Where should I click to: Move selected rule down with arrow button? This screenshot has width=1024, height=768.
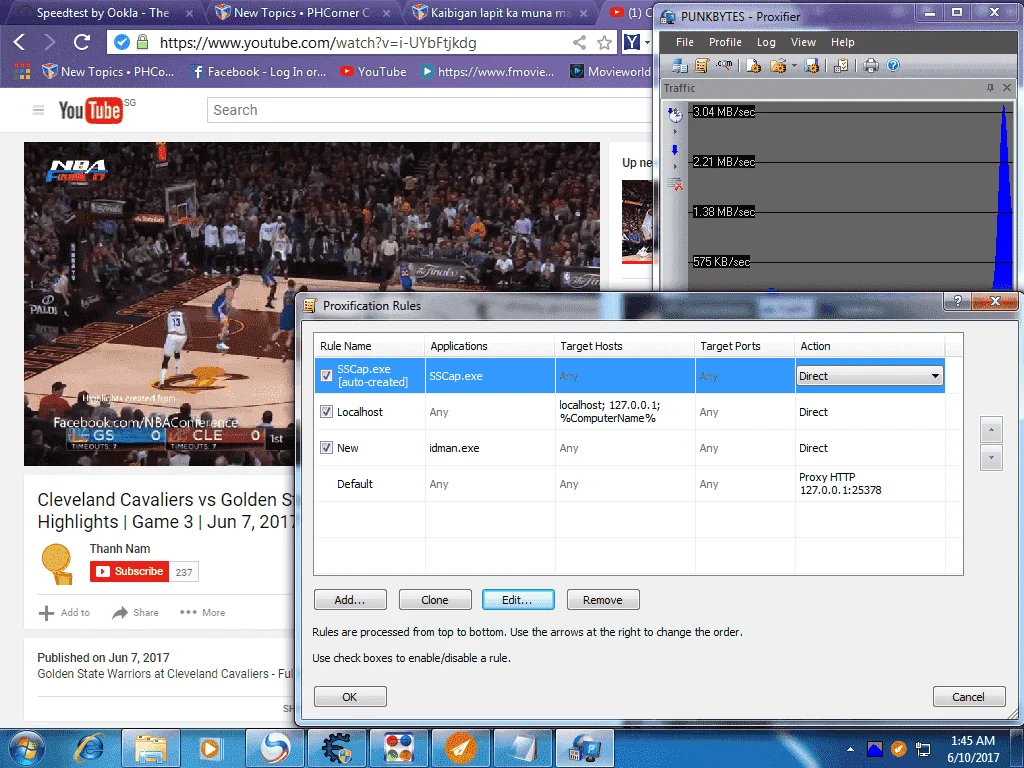(991, 458)
